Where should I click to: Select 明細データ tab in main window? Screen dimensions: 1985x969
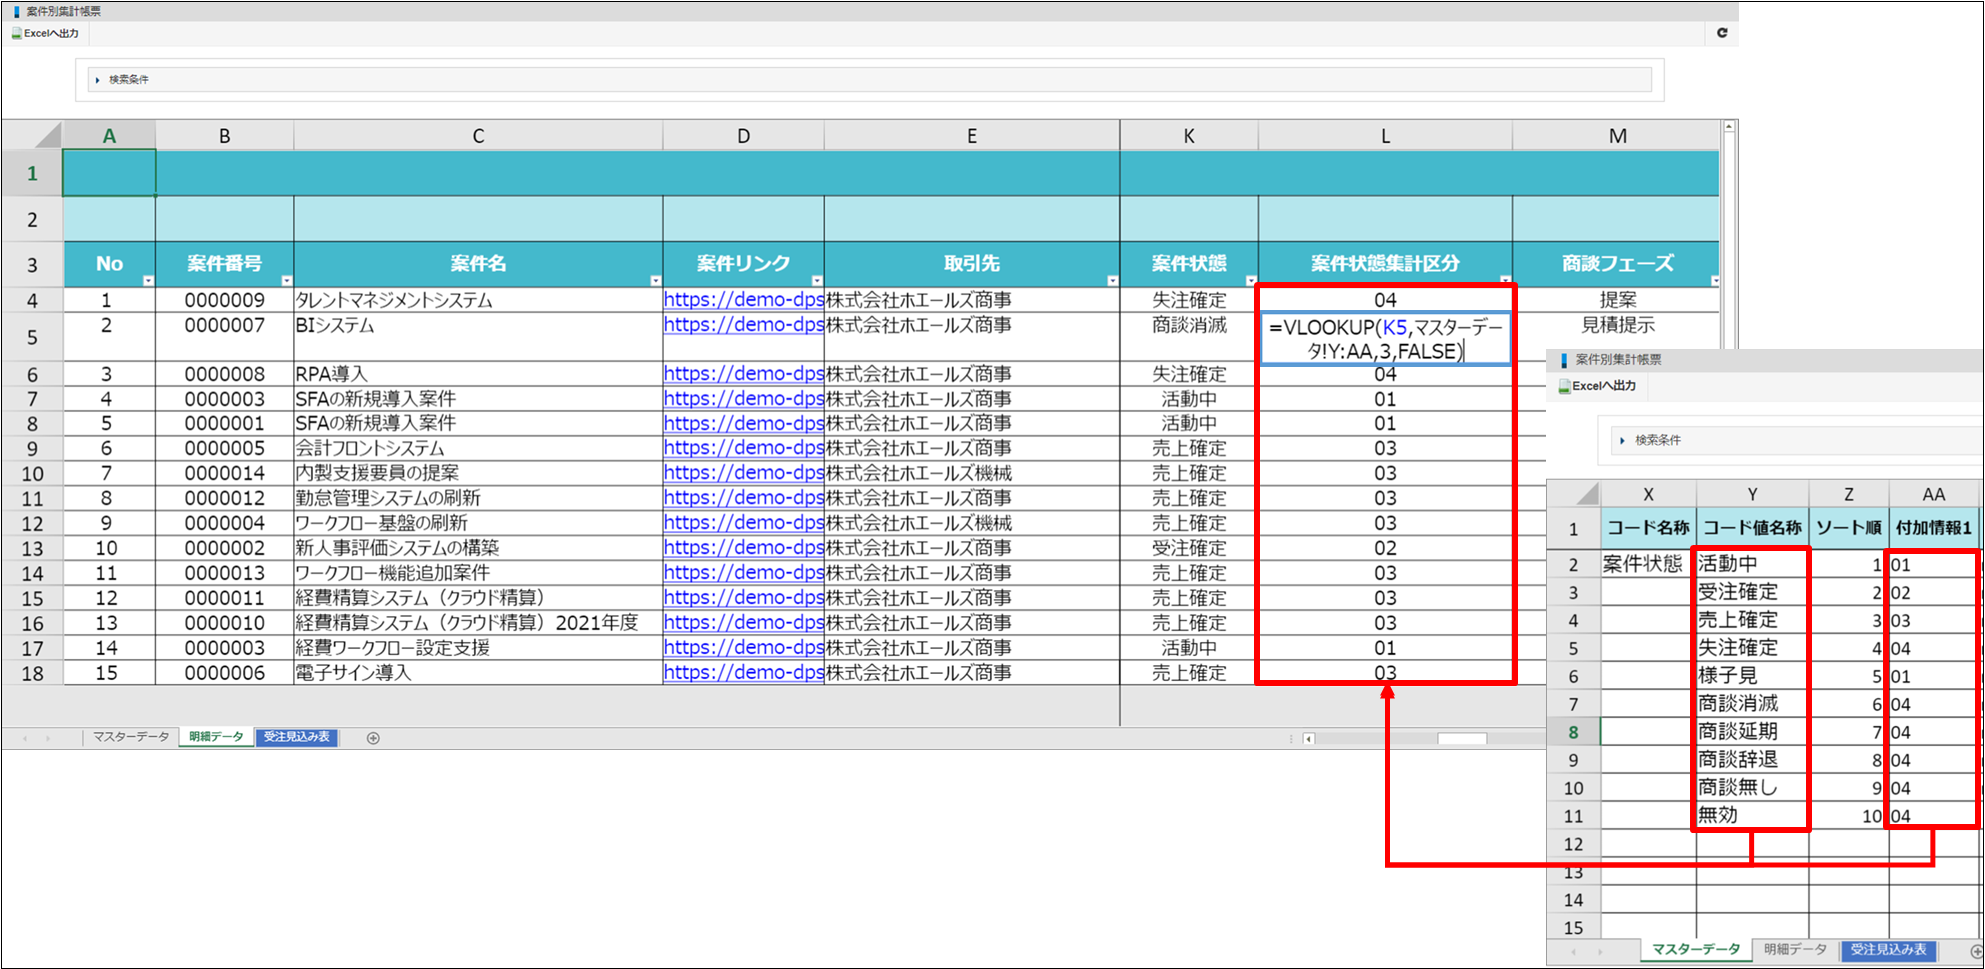(216, 737)
